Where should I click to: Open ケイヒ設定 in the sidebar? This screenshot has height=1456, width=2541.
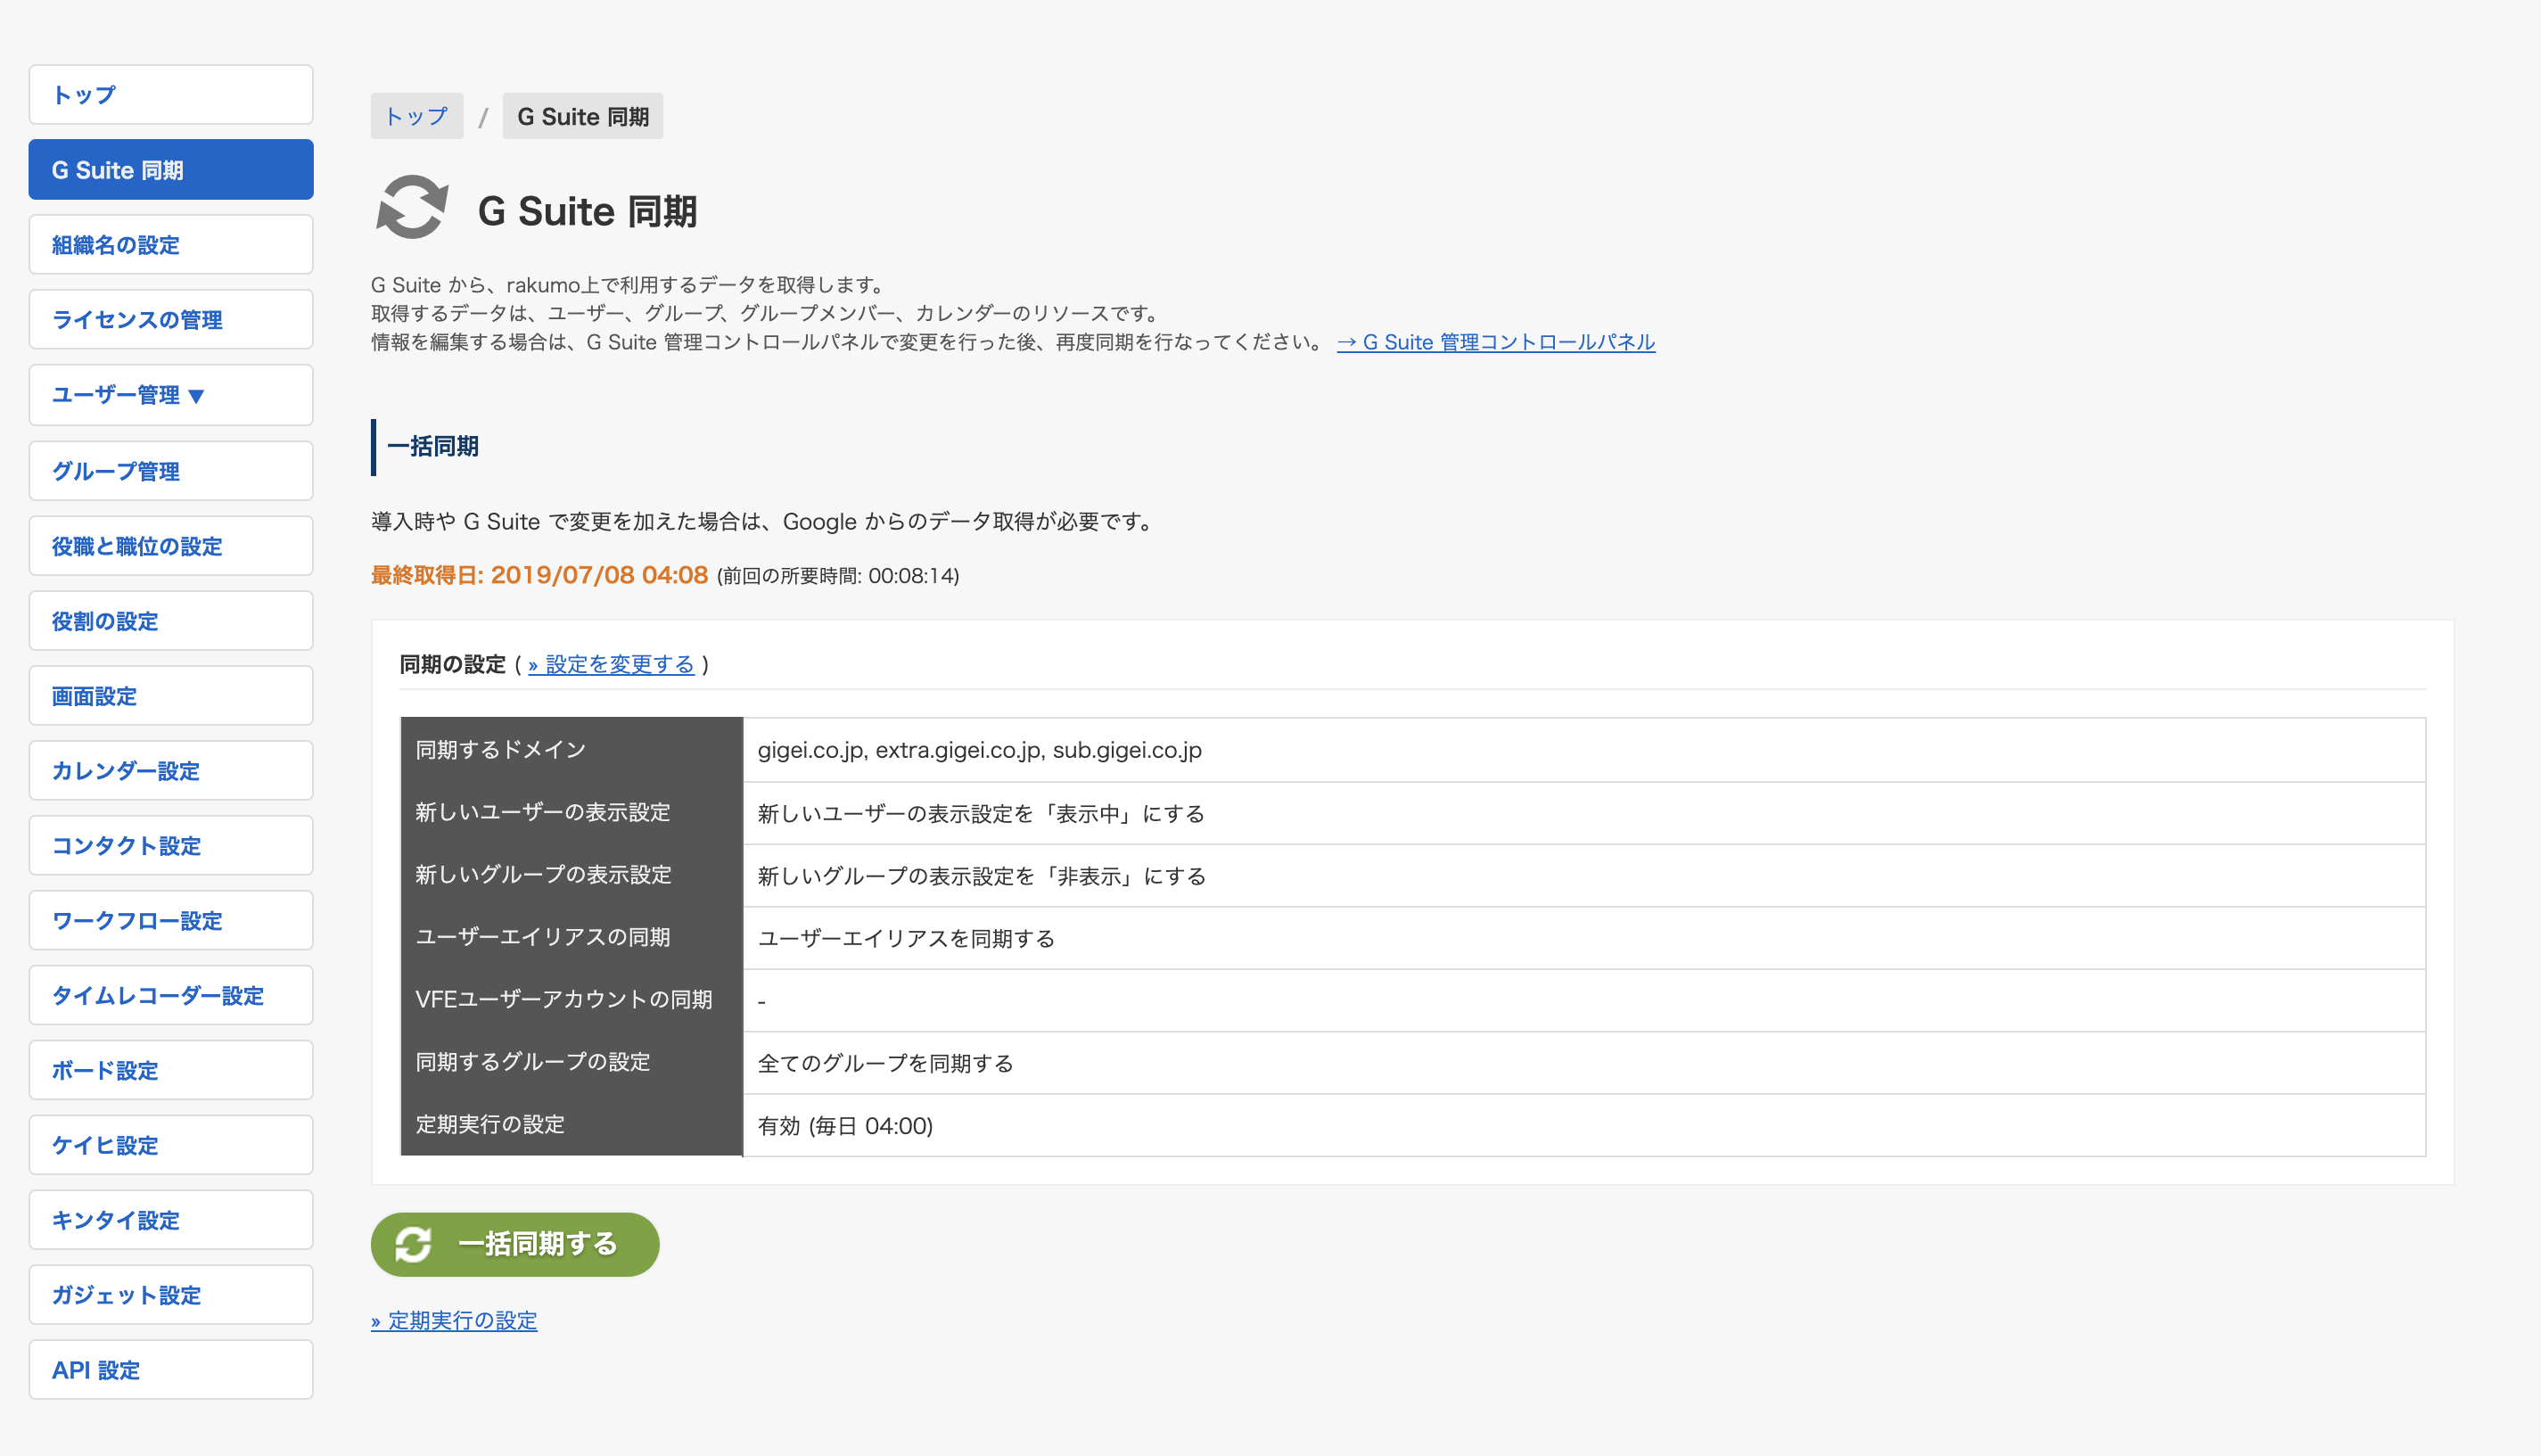click(x=171, y=1146)
